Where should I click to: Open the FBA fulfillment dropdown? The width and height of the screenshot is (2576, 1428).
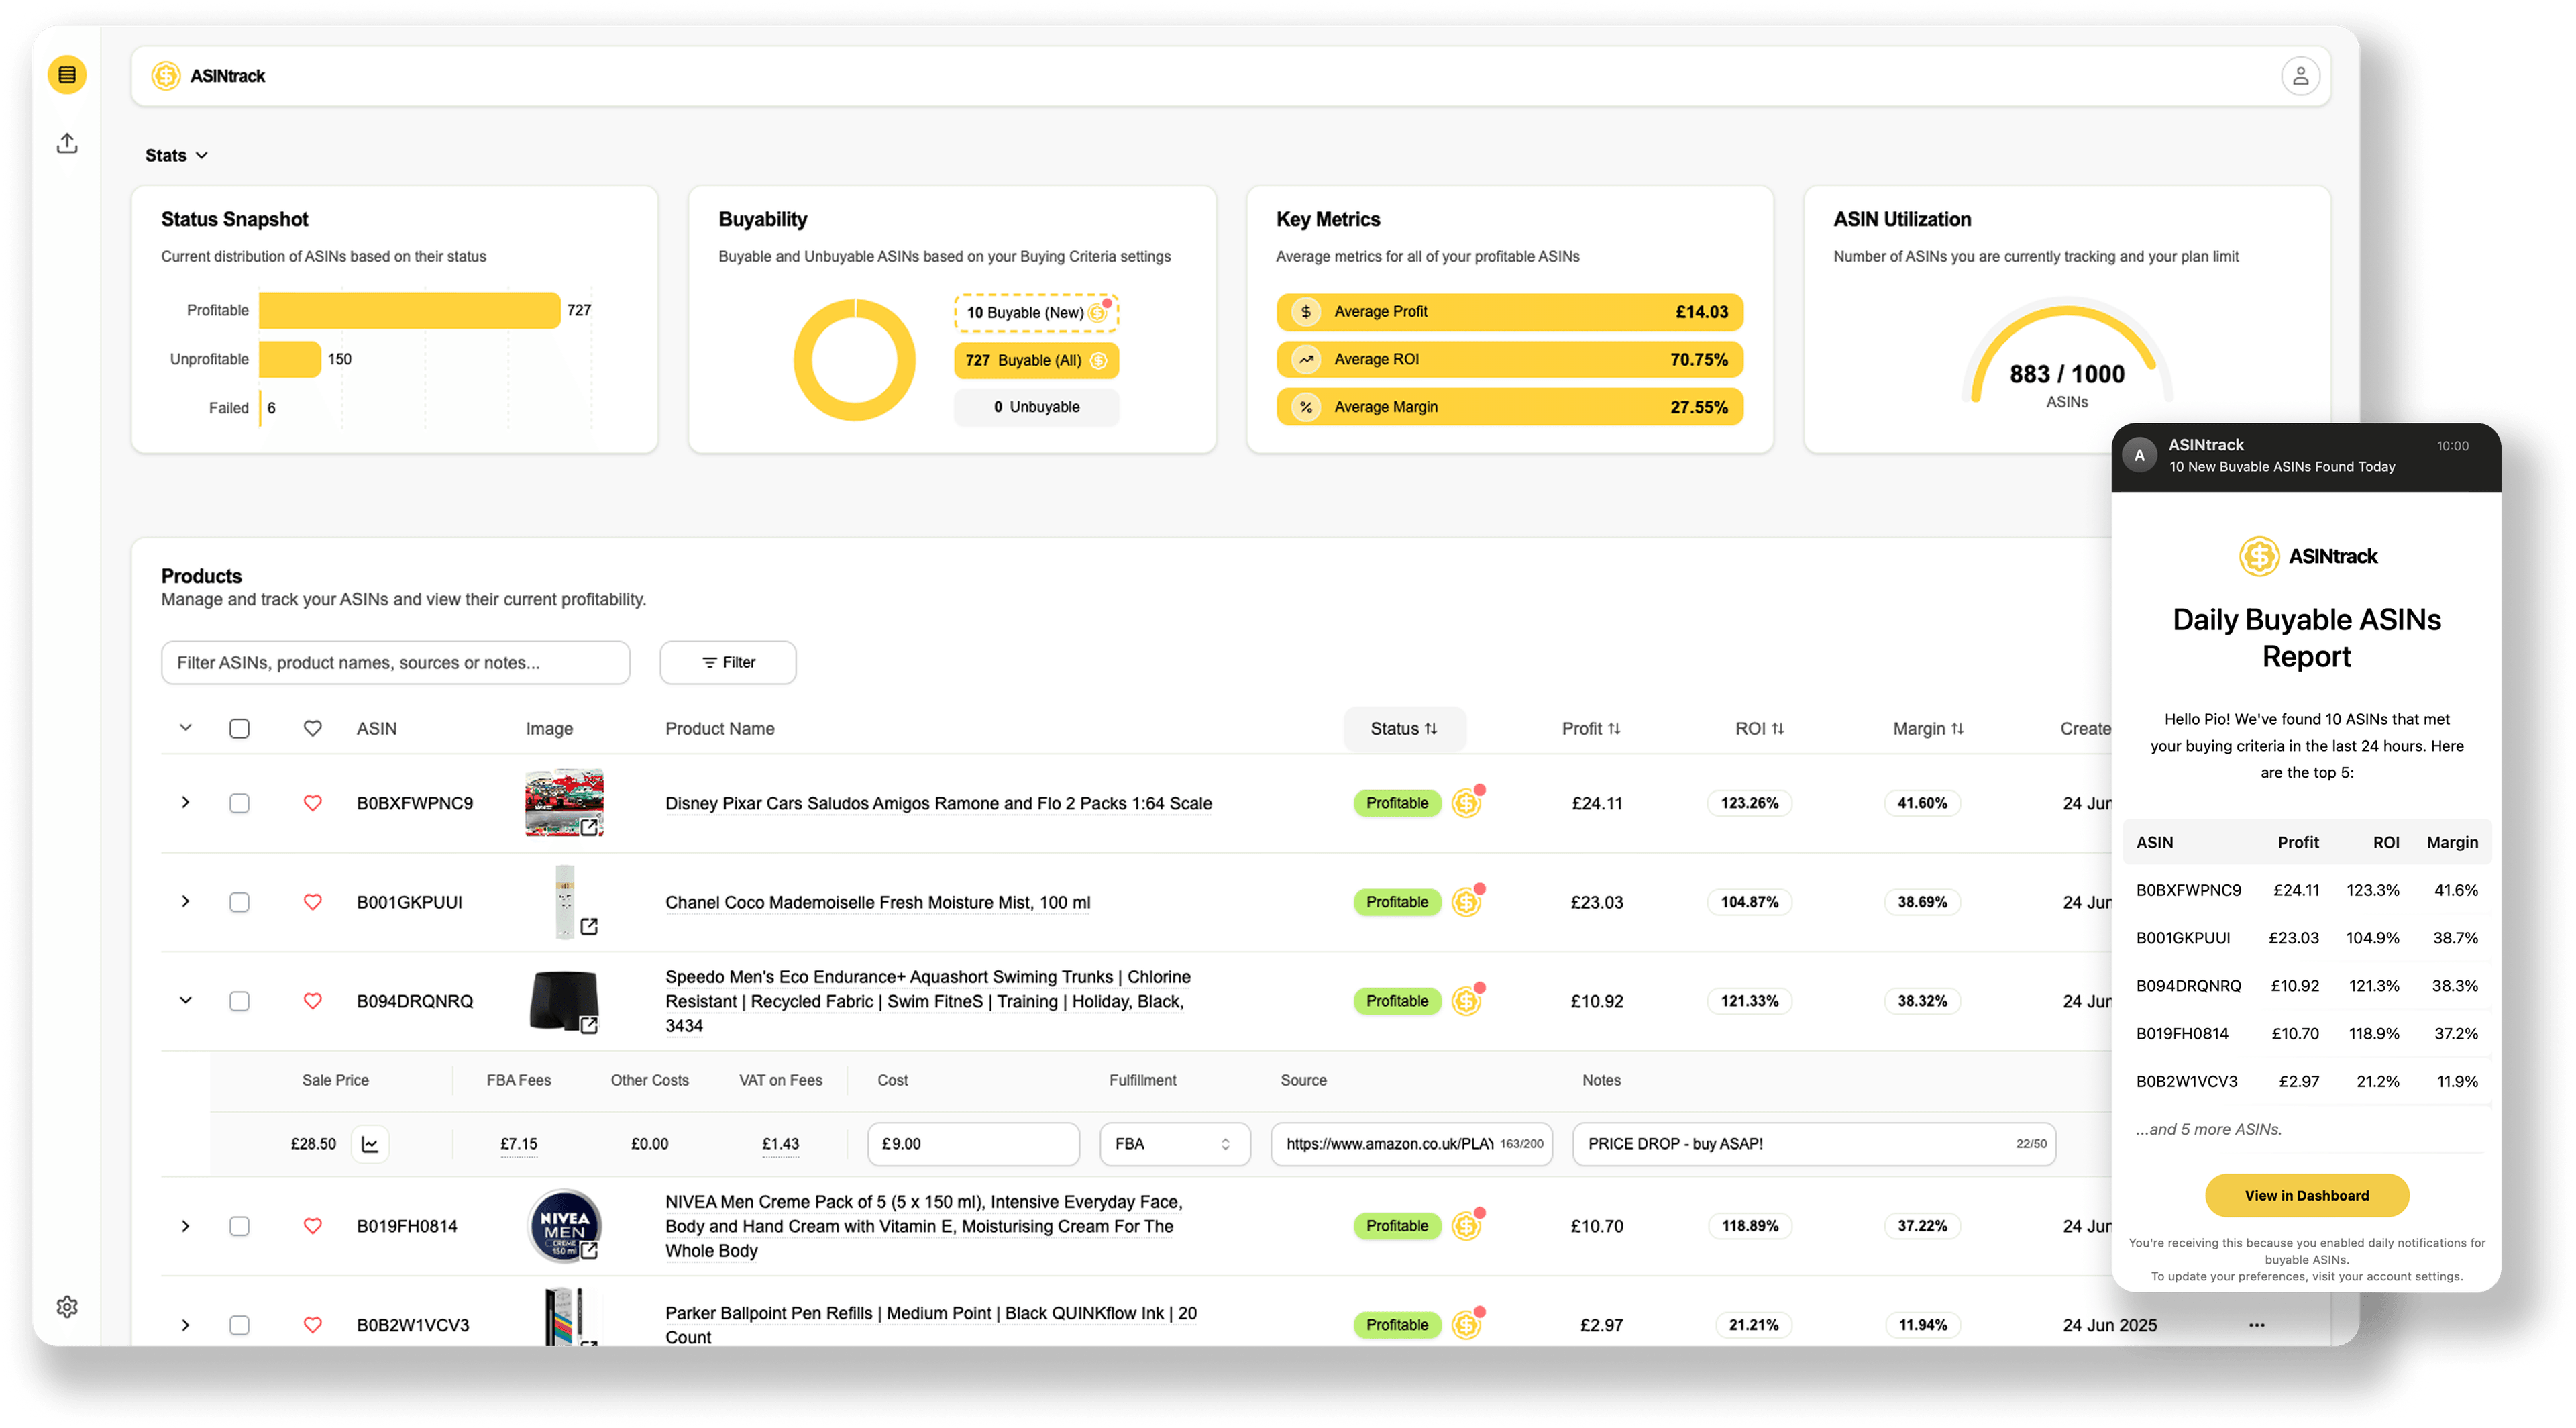[1174, 1143]
